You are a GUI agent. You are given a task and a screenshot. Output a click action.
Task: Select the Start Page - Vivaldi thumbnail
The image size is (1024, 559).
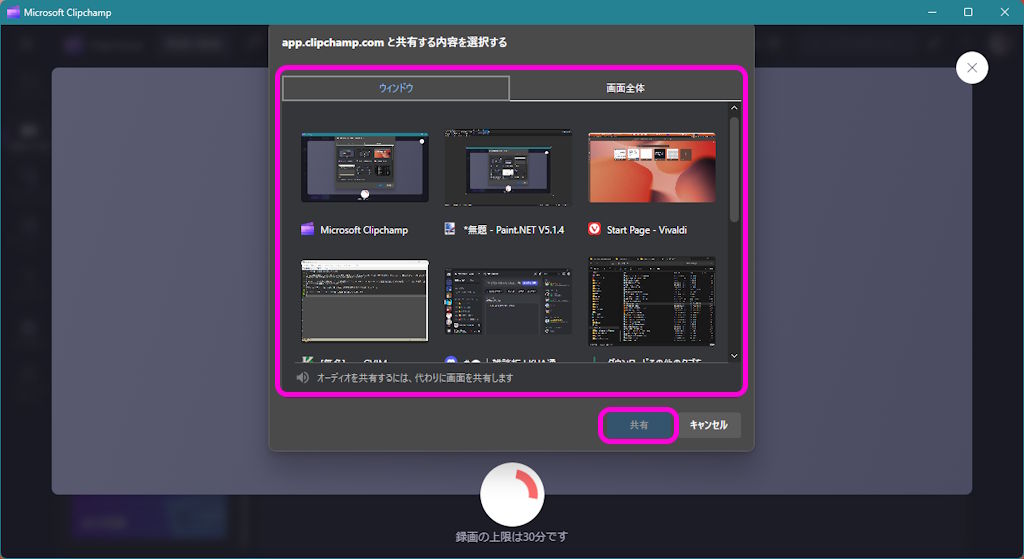(652, 167)
